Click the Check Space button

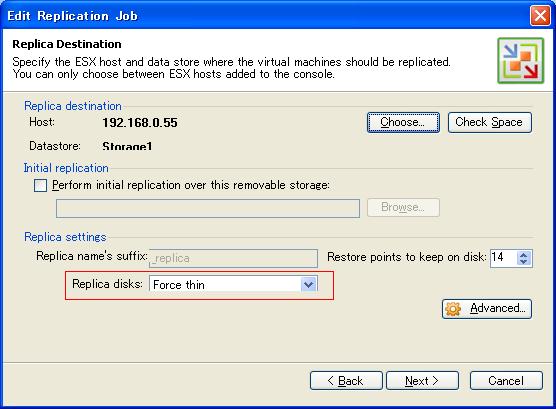point(490,122)
